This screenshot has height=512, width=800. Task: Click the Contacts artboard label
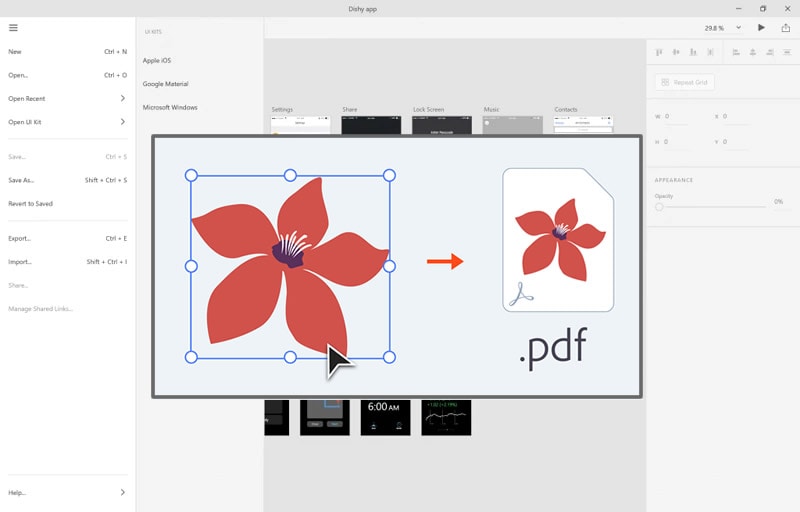click(x=566, y=110)
